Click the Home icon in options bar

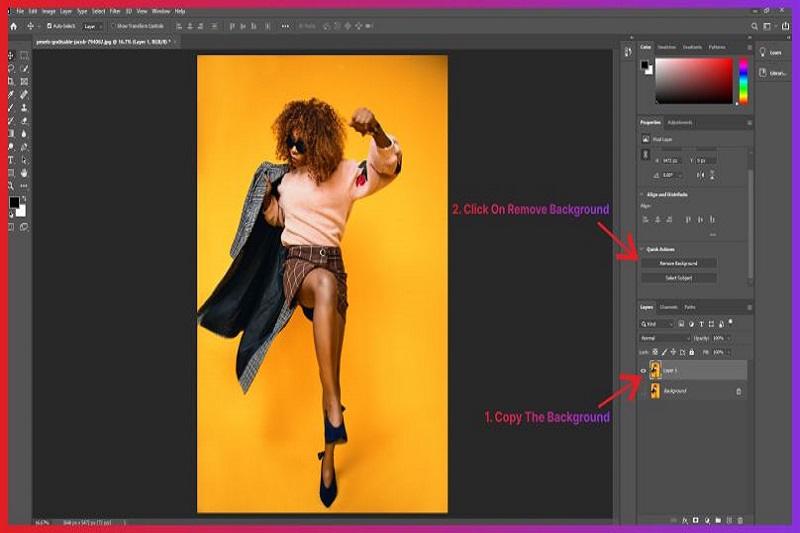point(14,27)
